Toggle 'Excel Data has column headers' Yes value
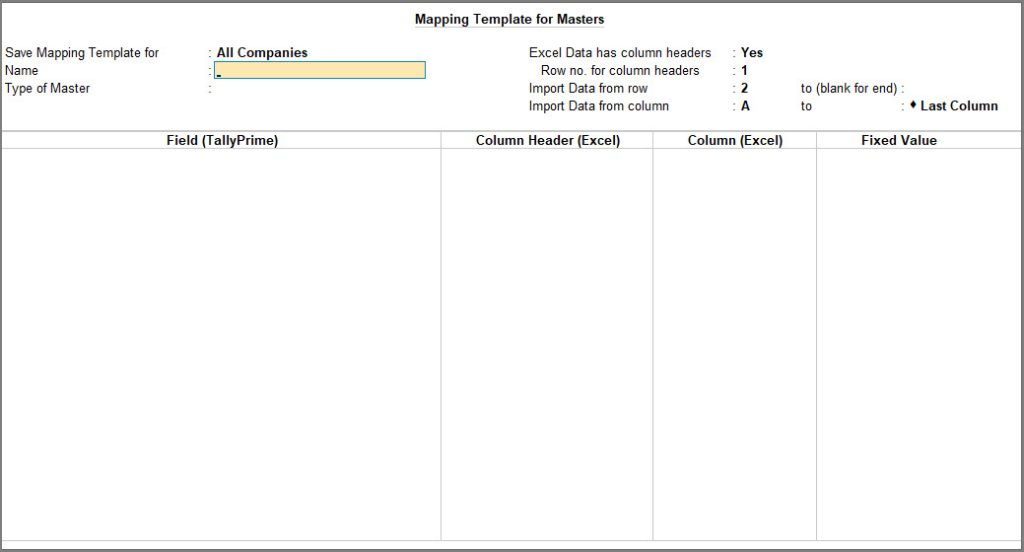This screenshot has width=1024, height=552. point(752,52)
